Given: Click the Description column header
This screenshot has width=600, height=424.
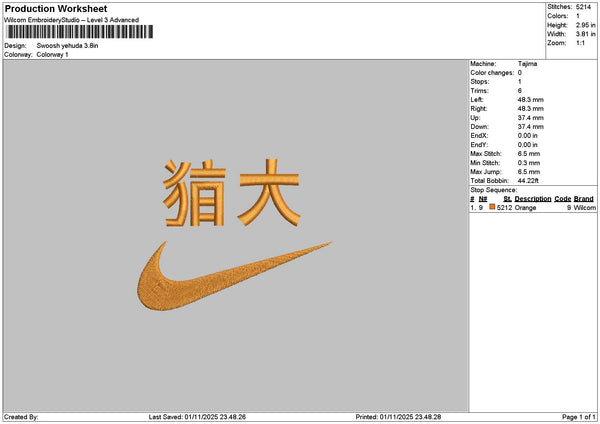Looking at the screenshot, I should click(x=533, y=199).
